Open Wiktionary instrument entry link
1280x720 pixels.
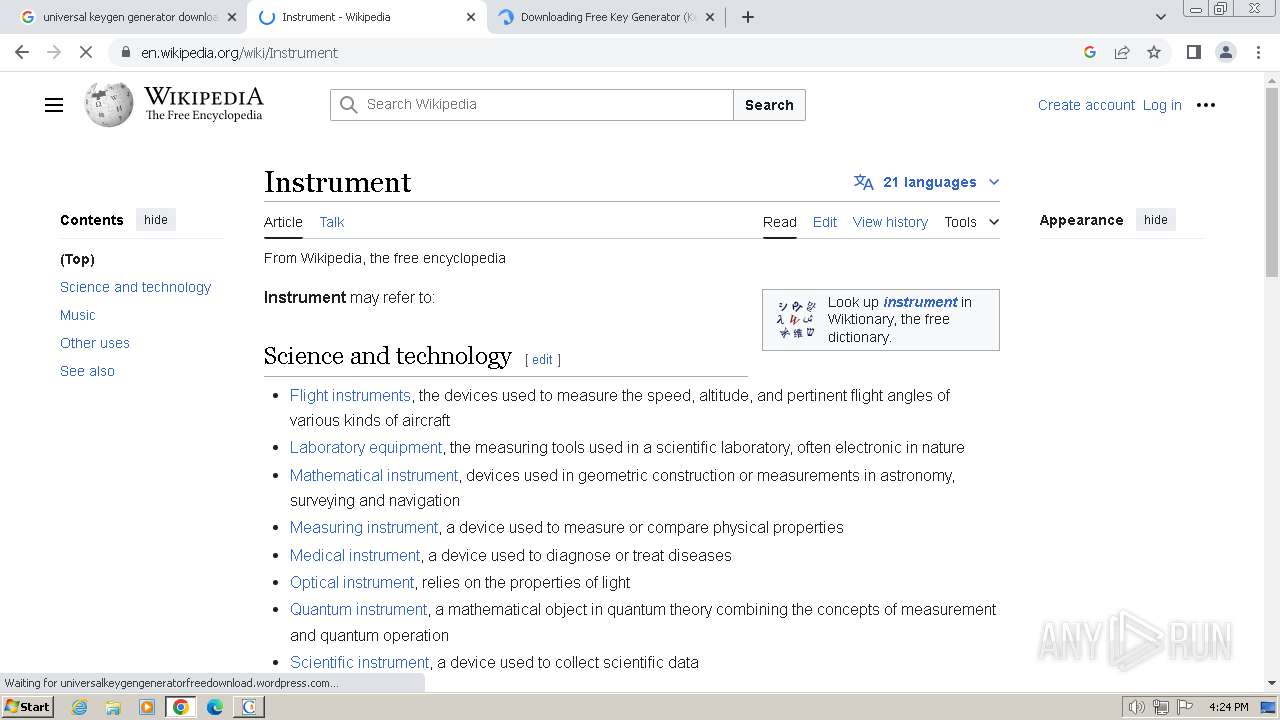pos(920,302)
